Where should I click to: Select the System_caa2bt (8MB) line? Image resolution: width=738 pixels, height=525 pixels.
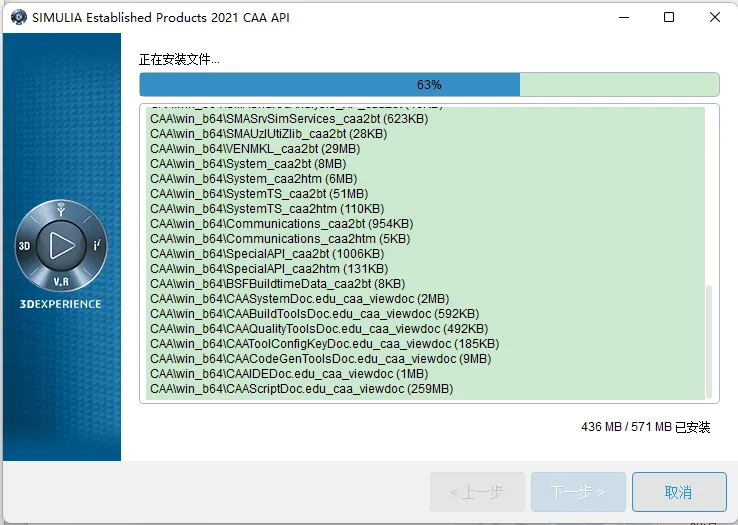248,164
